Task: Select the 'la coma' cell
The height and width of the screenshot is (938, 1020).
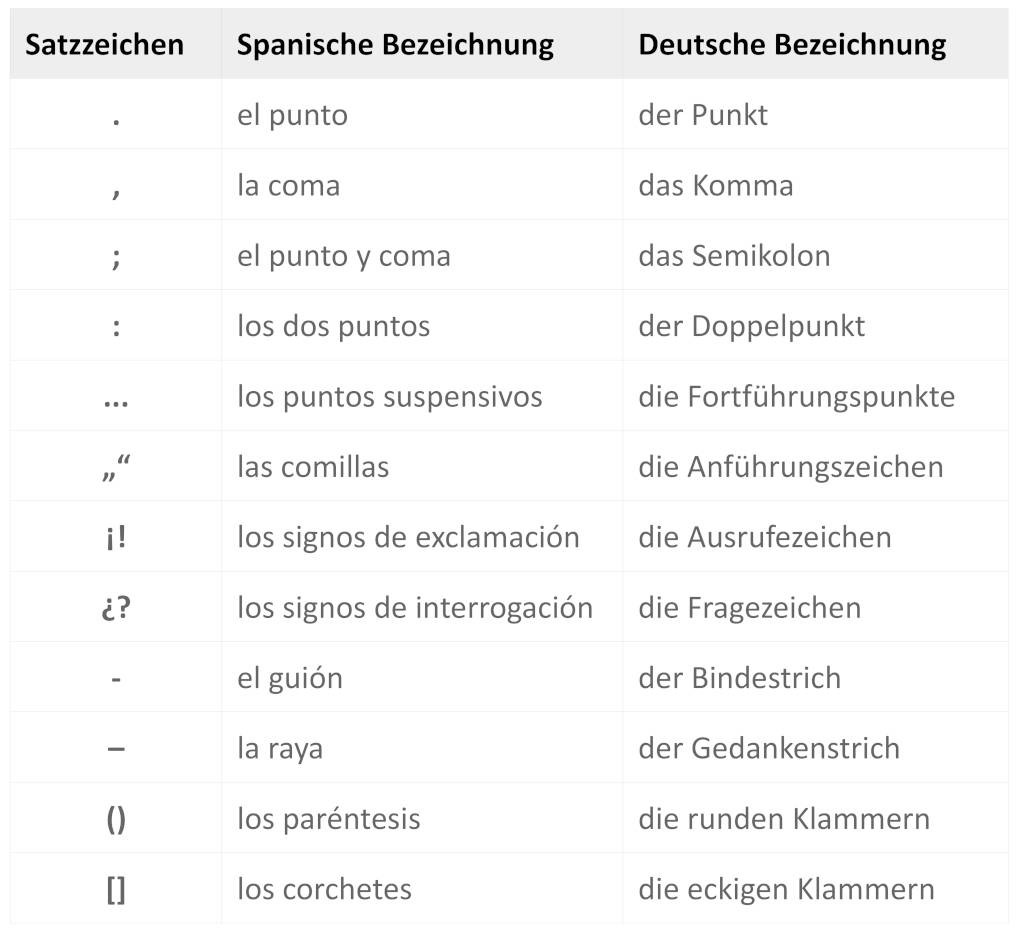Action: [x=288, y=186]
